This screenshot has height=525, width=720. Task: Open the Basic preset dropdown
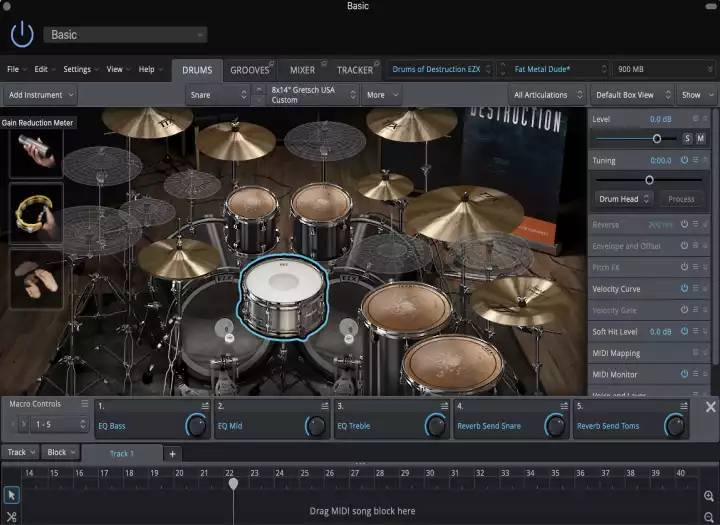pos(125,35)
